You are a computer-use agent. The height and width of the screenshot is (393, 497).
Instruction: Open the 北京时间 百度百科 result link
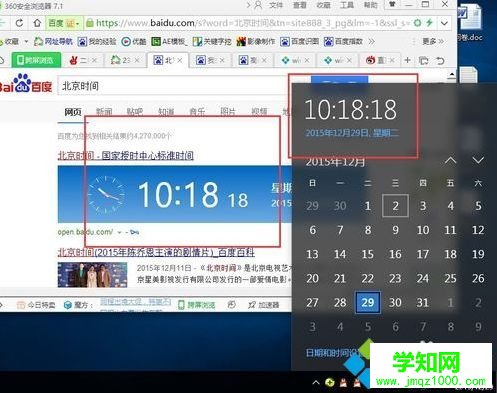[156, 252]
